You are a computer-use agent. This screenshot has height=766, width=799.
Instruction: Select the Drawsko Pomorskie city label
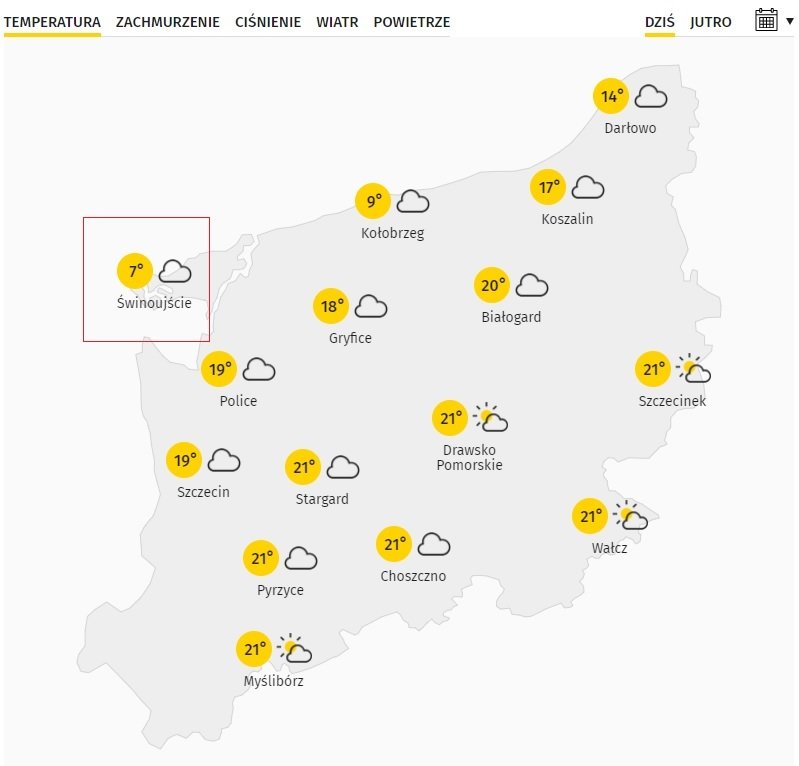click(469, 458)
